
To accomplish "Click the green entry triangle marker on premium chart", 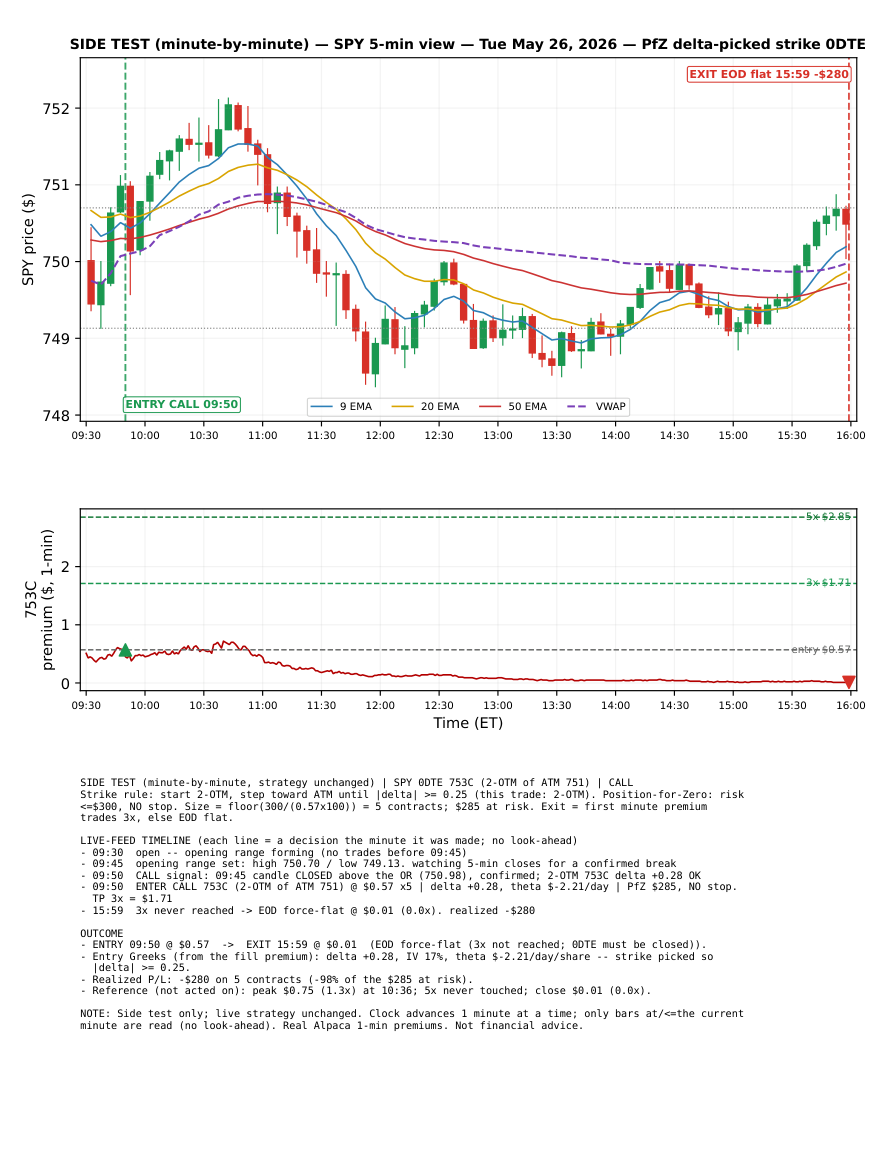I will pos(125,650).
